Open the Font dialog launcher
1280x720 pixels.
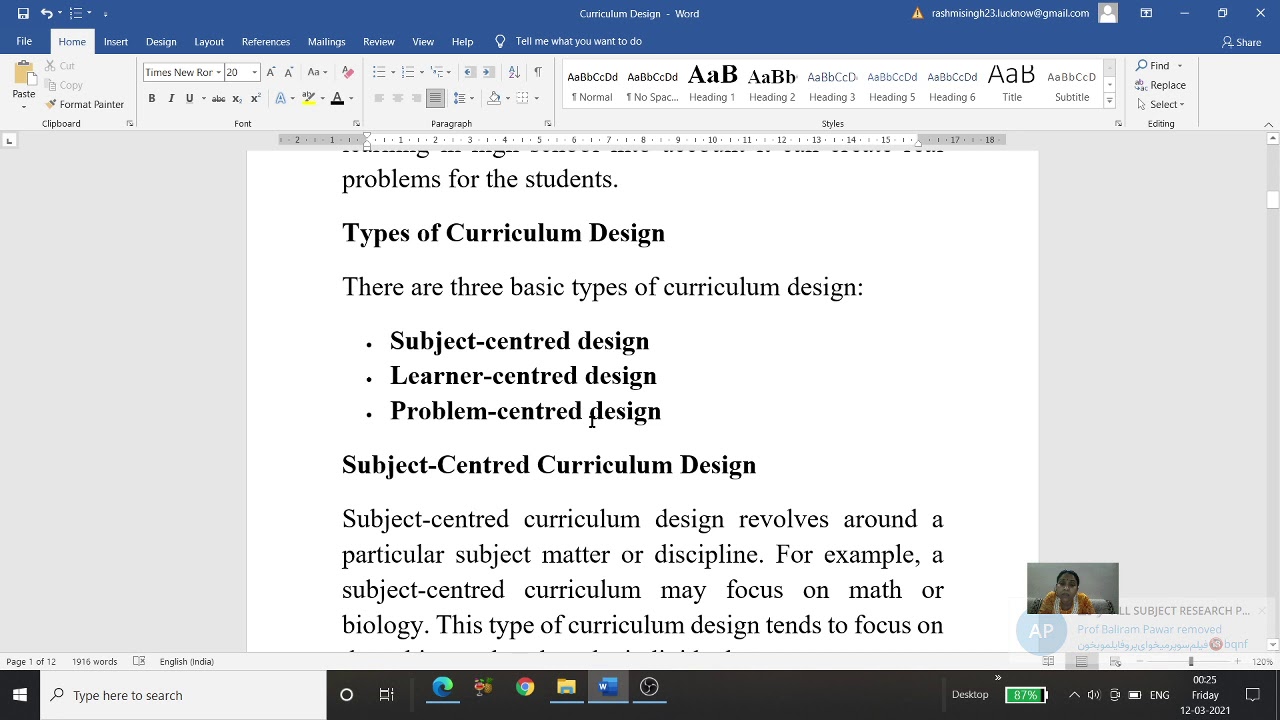[x=356, y=124]
